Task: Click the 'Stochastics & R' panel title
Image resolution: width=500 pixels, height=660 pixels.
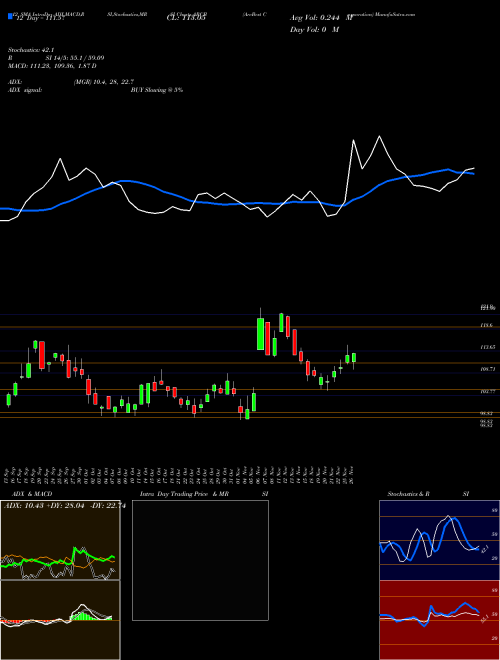Action: (409, 494)
